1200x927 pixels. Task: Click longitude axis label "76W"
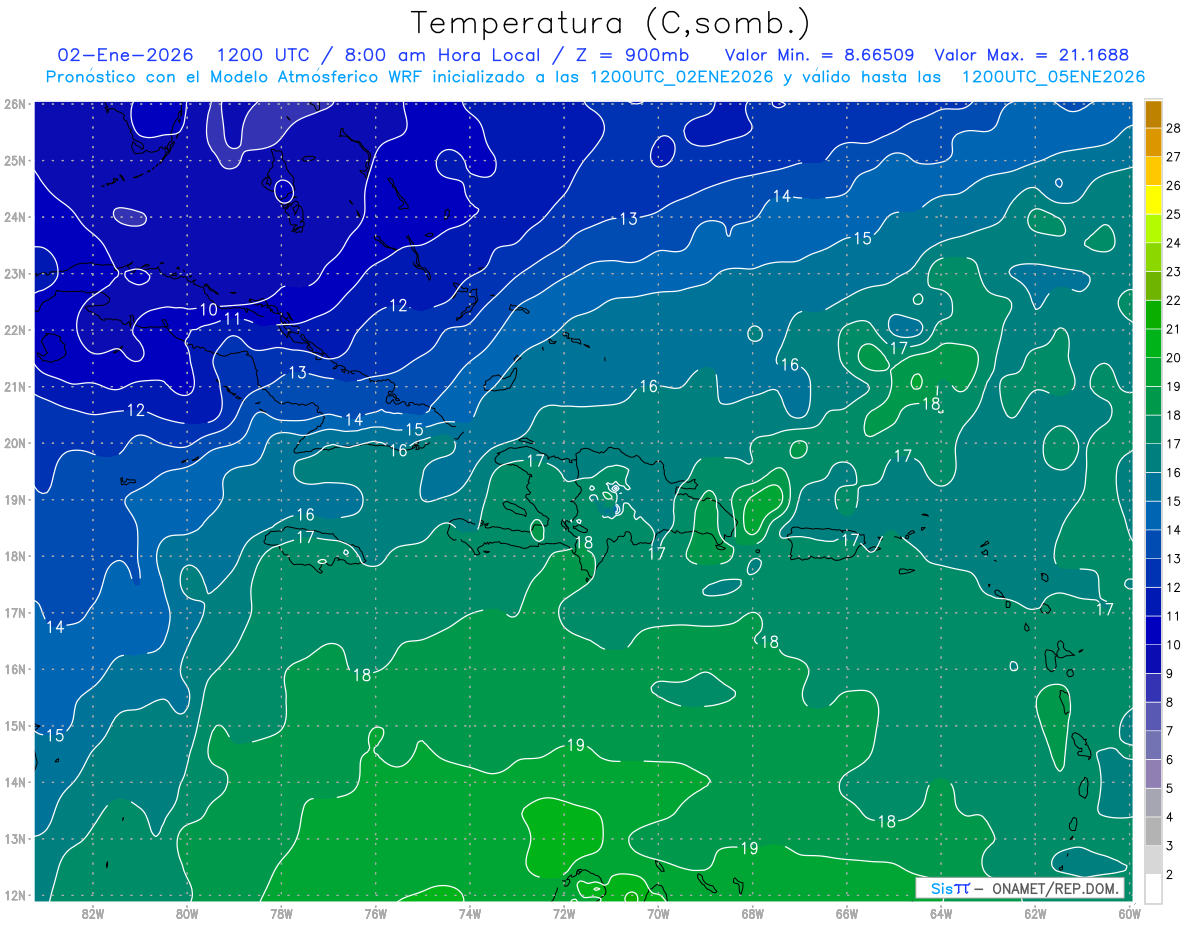[x=375, y=913]
